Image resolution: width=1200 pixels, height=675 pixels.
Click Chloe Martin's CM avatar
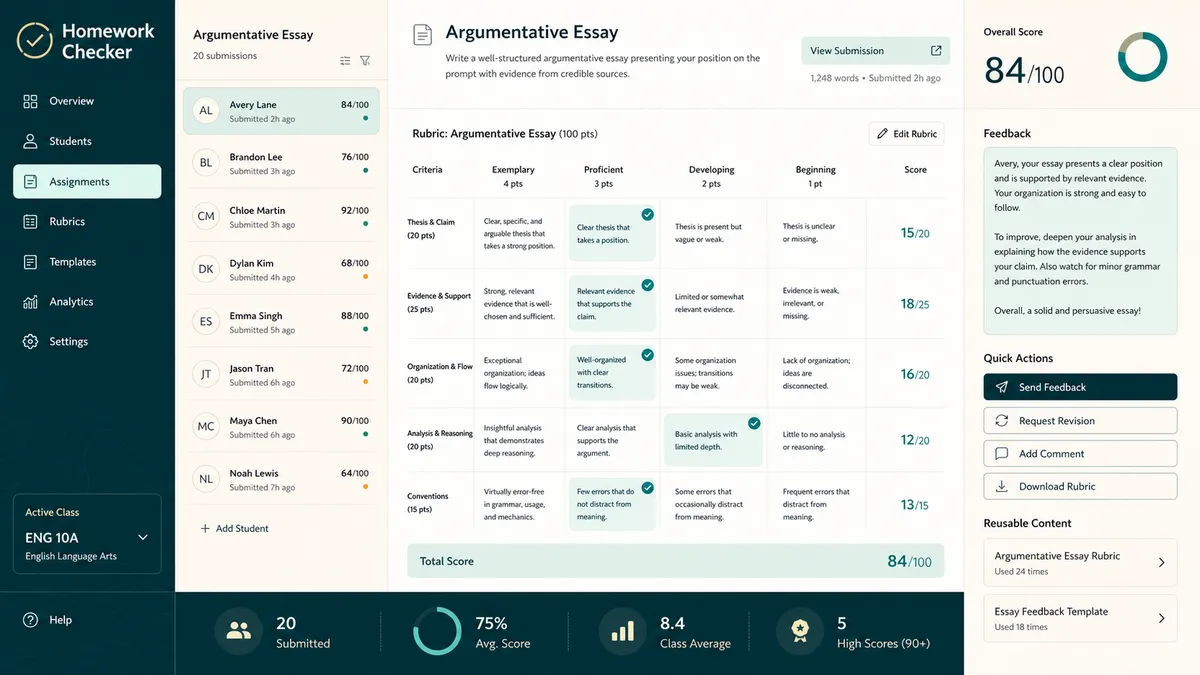[206, 216]
